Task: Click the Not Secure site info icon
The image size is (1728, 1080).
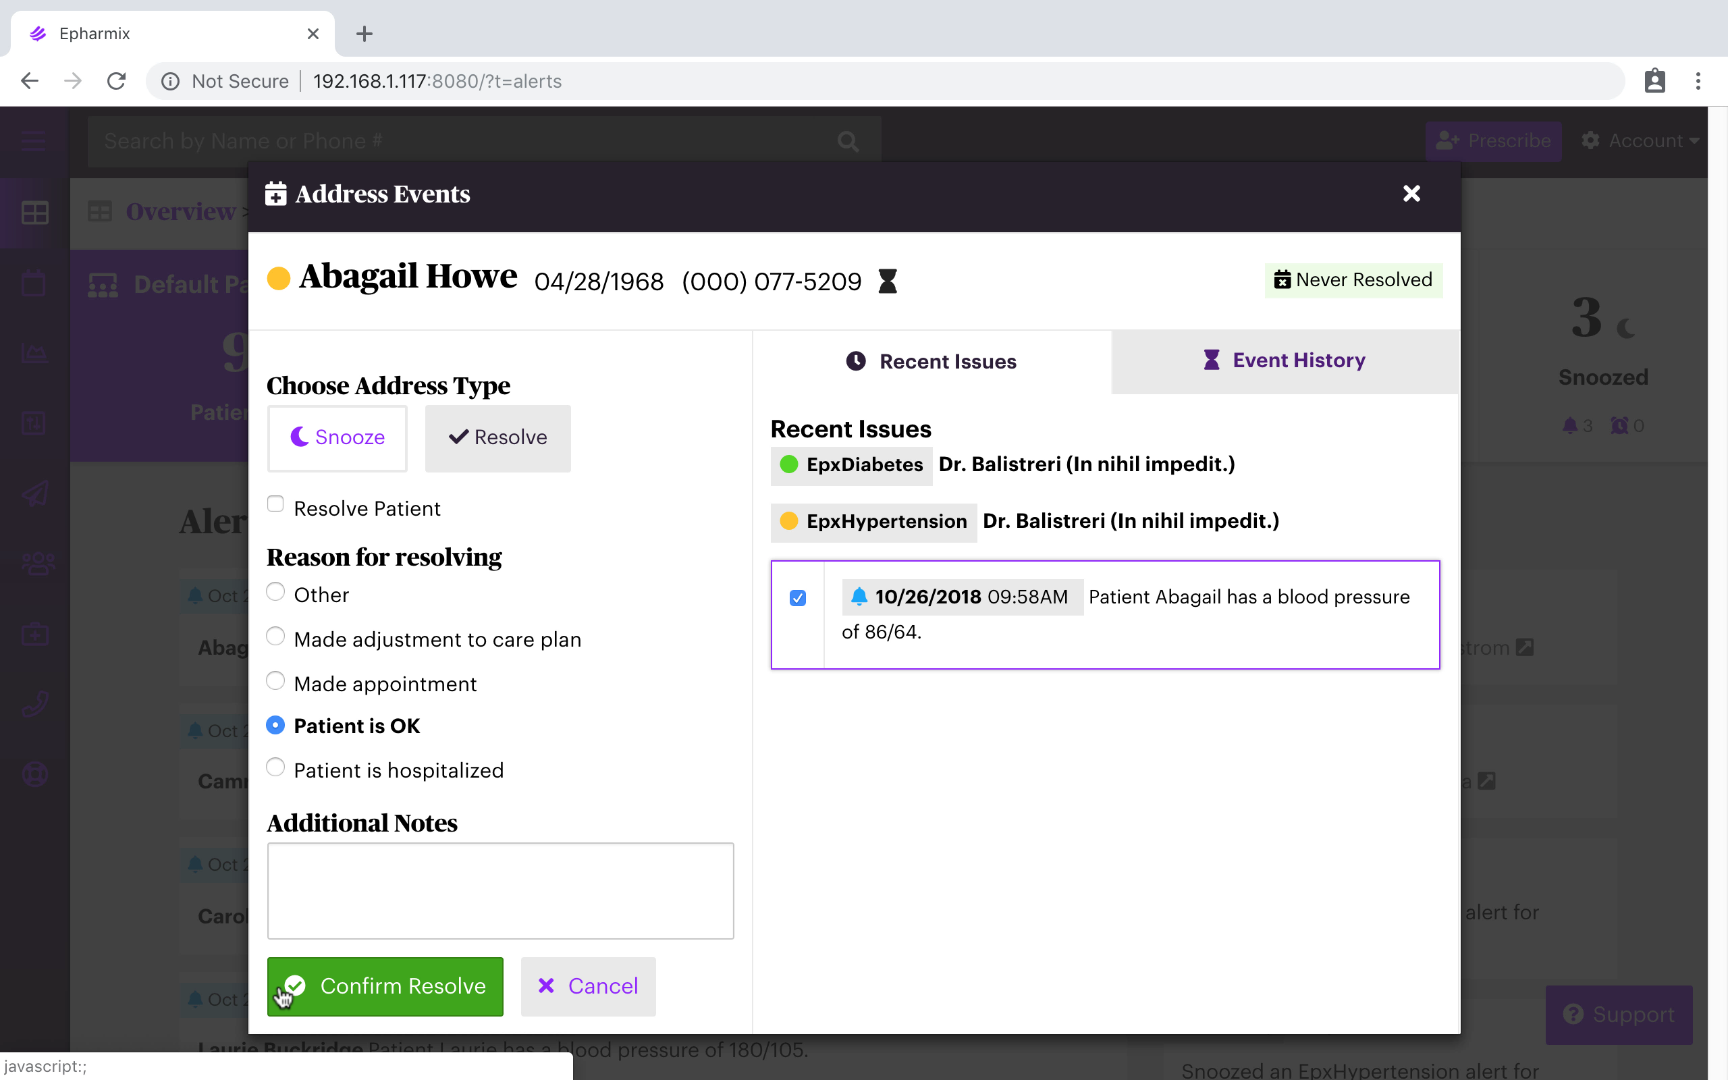Action: [171, 82]
